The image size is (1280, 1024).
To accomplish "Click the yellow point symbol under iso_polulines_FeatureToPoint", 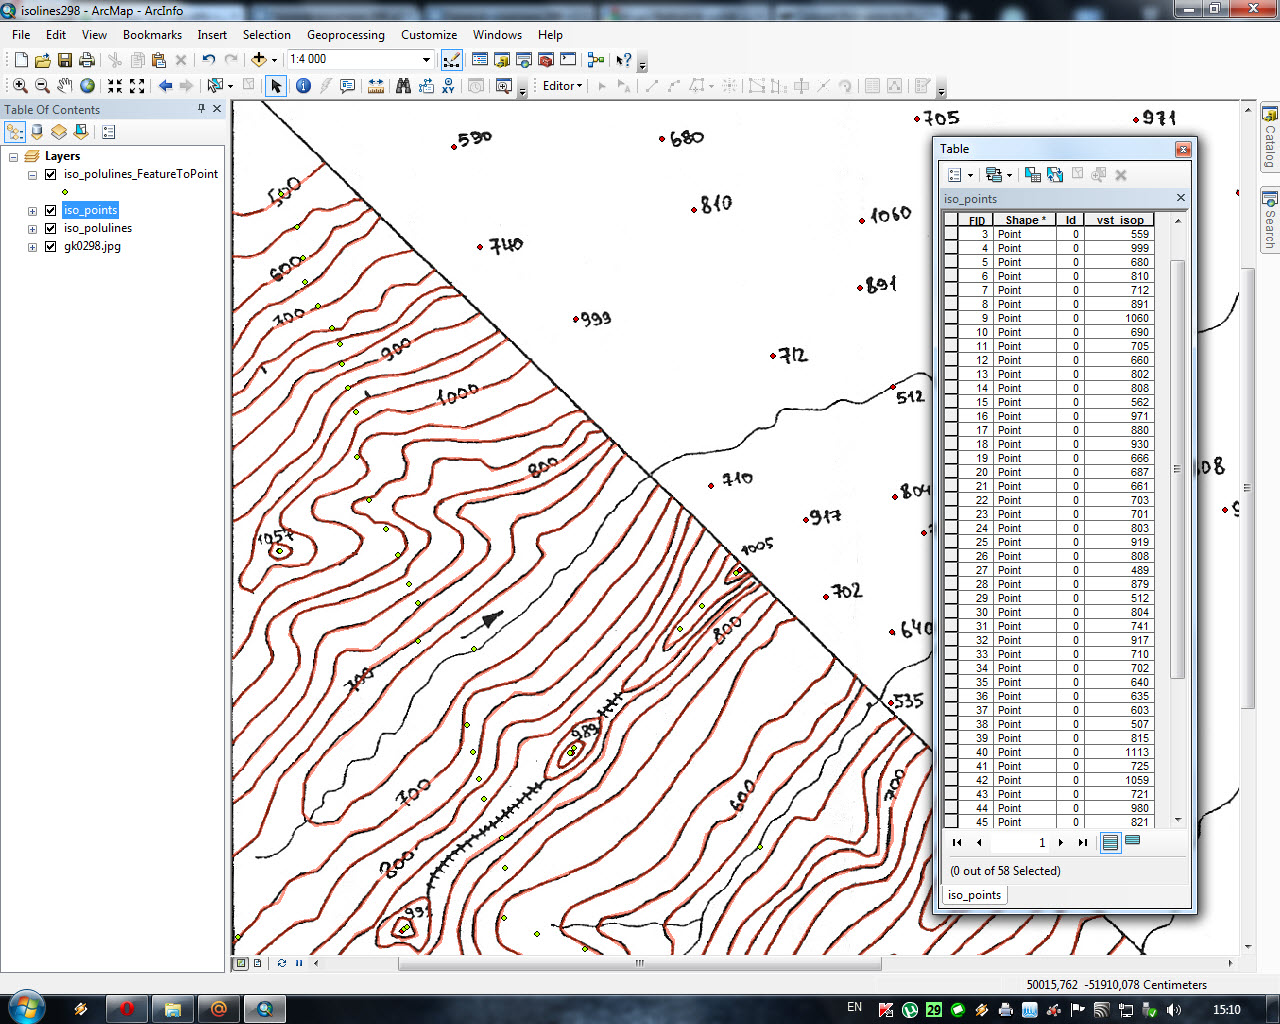I will [65, 192].
